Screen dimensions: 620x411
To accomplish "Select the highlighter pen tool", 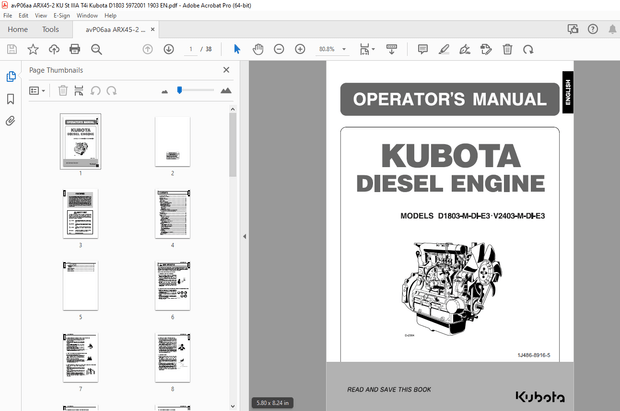I will [x=444, y=49].
